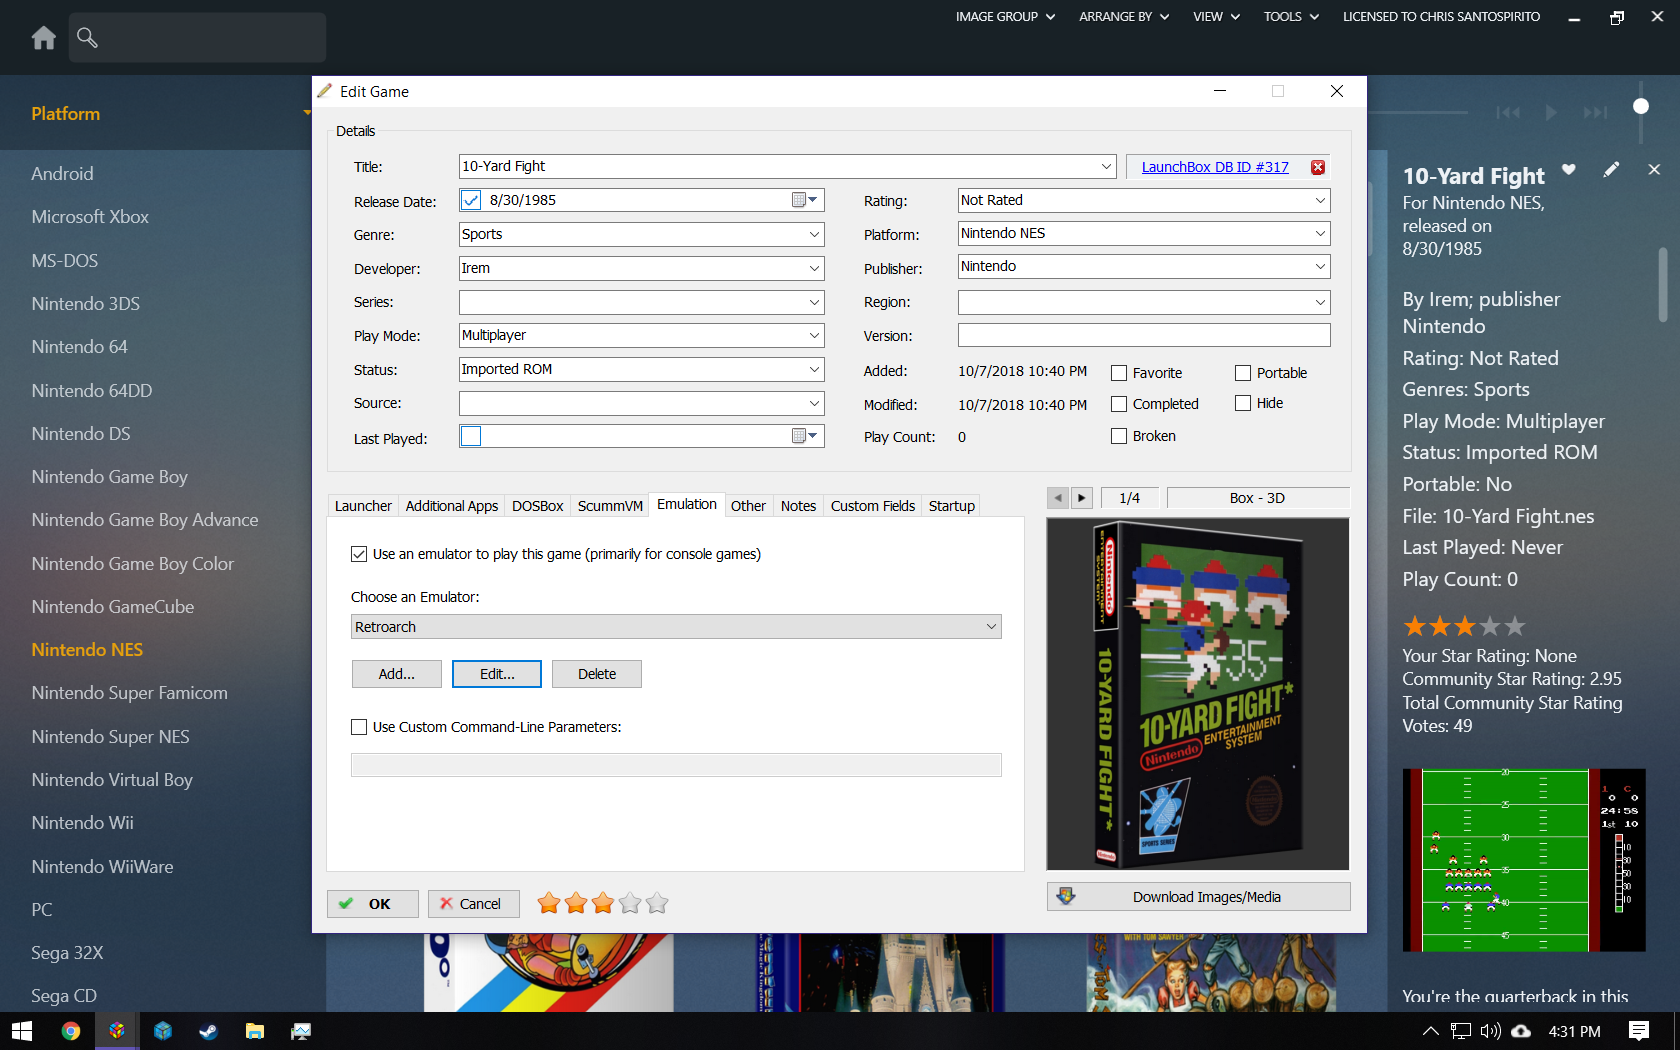Screen dimensions: 1680x1050
Task: Click Add... emulator button
Action: pos(397,674)
